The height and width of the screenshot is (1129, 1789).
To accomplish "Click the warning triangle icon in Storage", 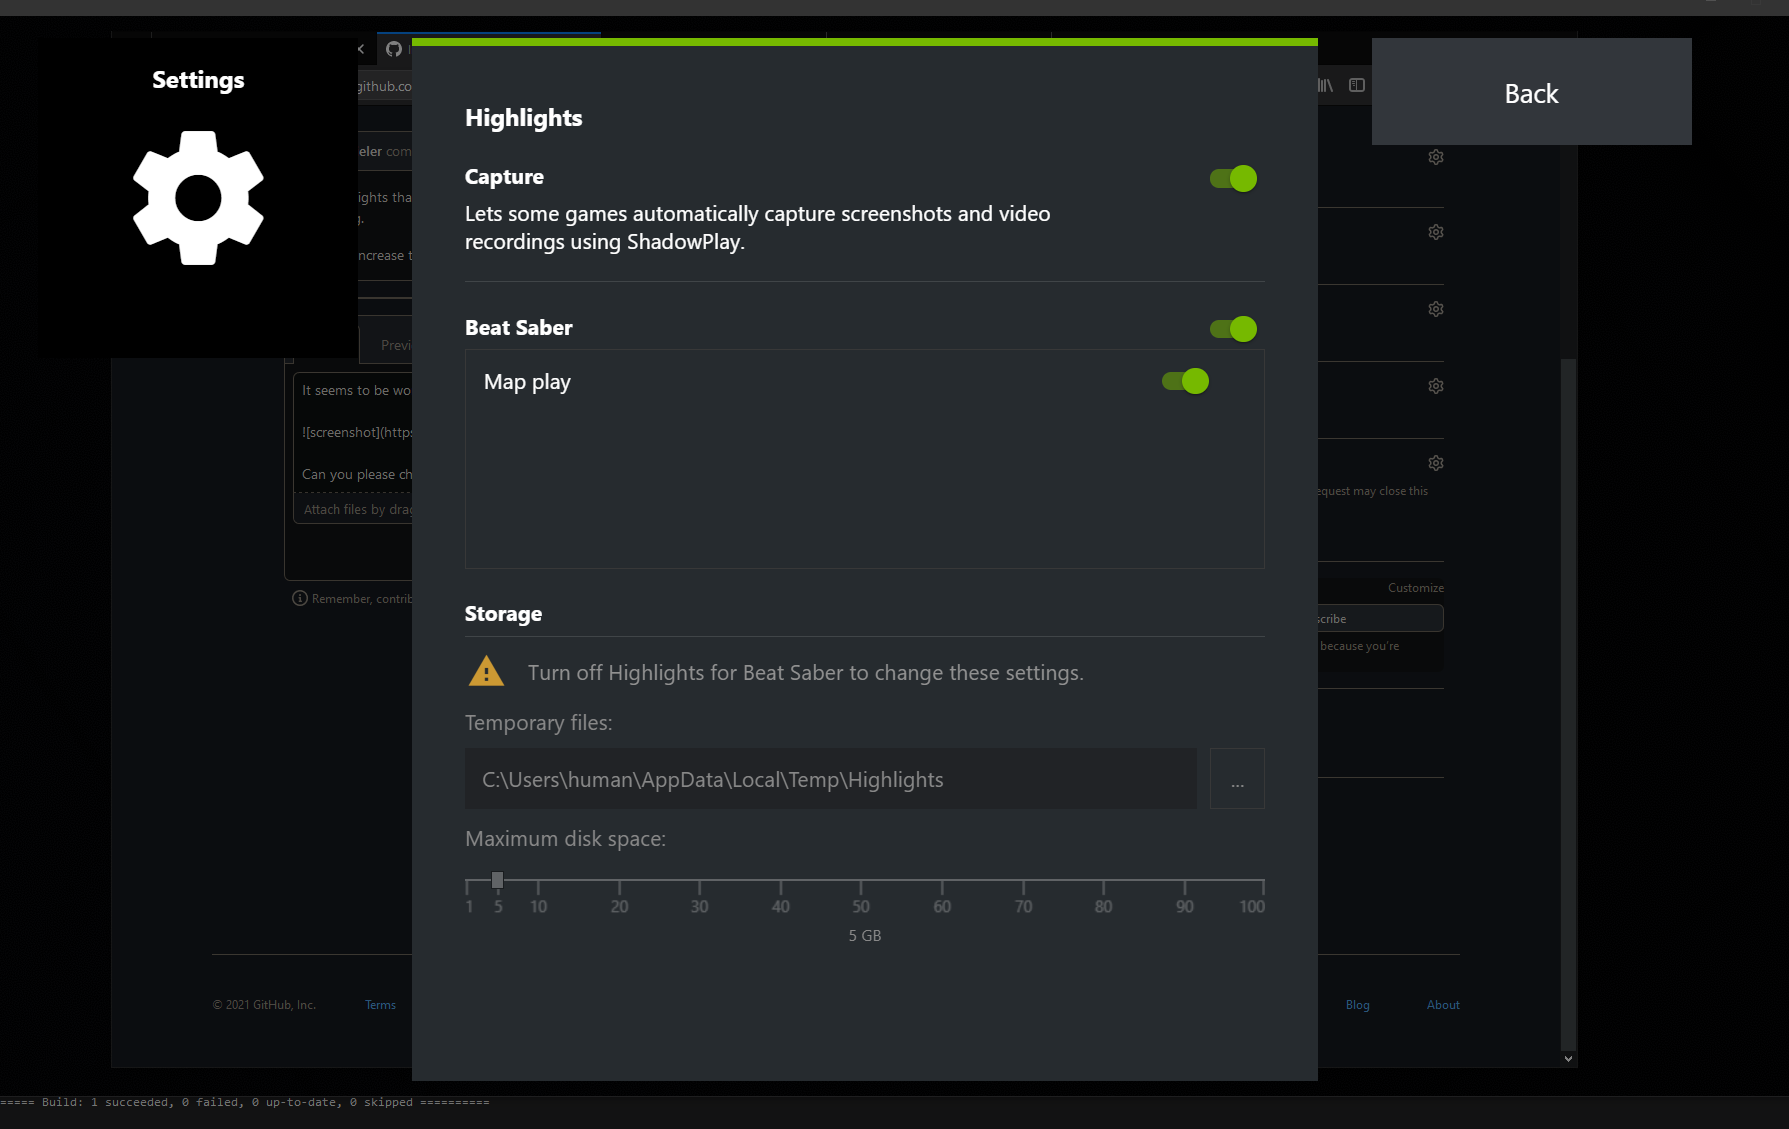I will 486,671.
